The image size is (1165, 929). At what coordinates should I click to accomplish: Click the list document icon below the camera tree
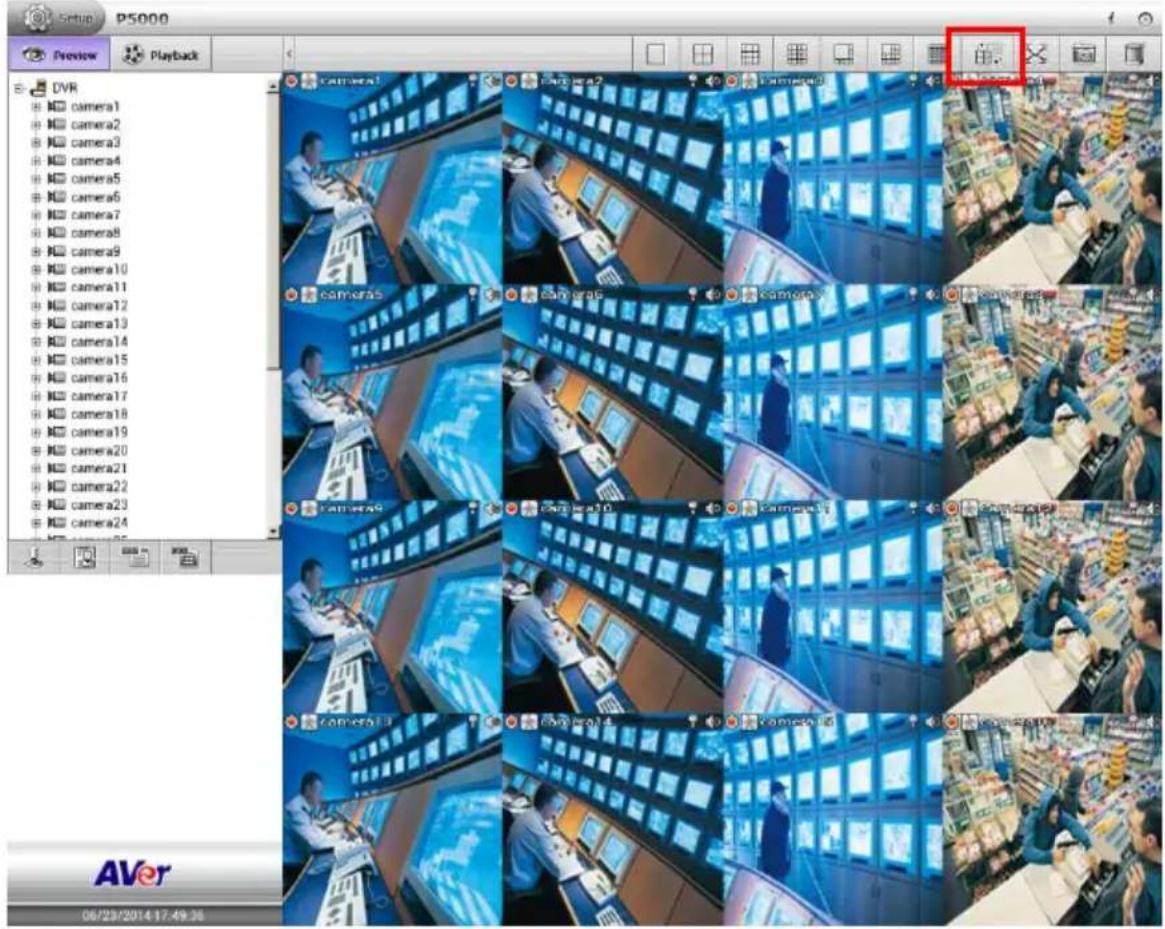pyautogui.click(x=135, y=557)
